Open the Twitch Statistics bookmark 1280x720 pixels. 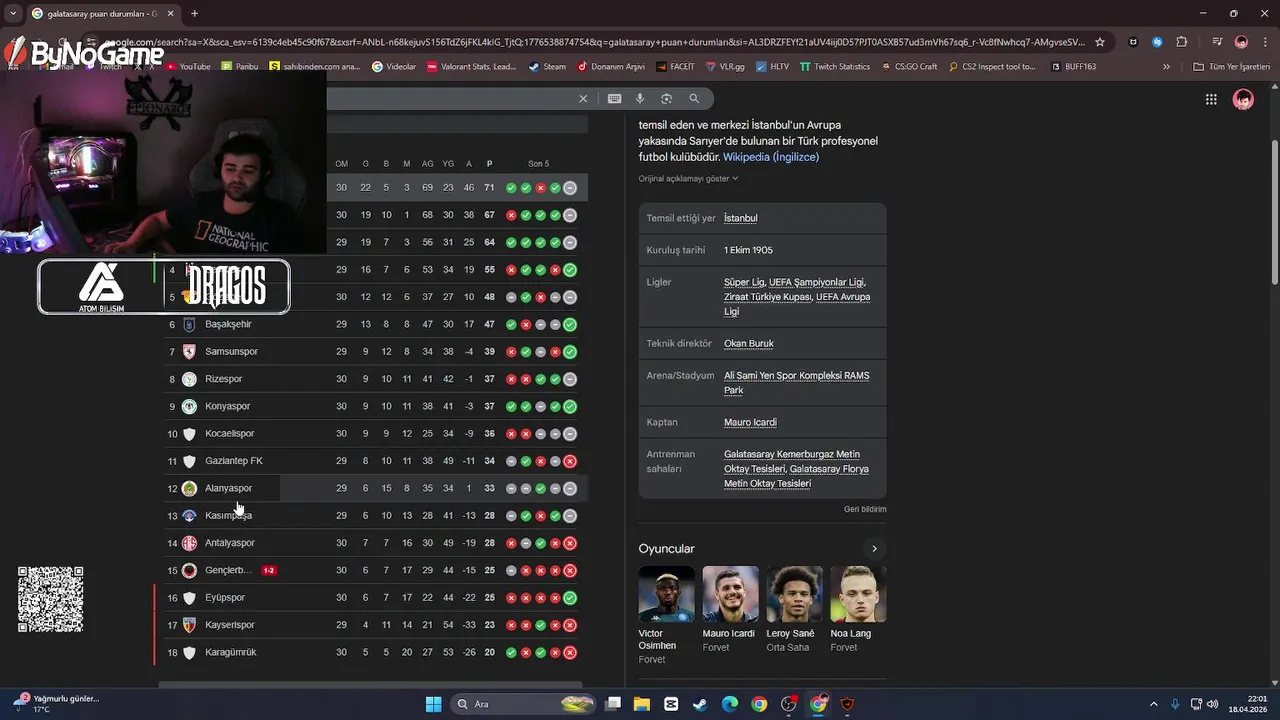[x=834, y=67]
